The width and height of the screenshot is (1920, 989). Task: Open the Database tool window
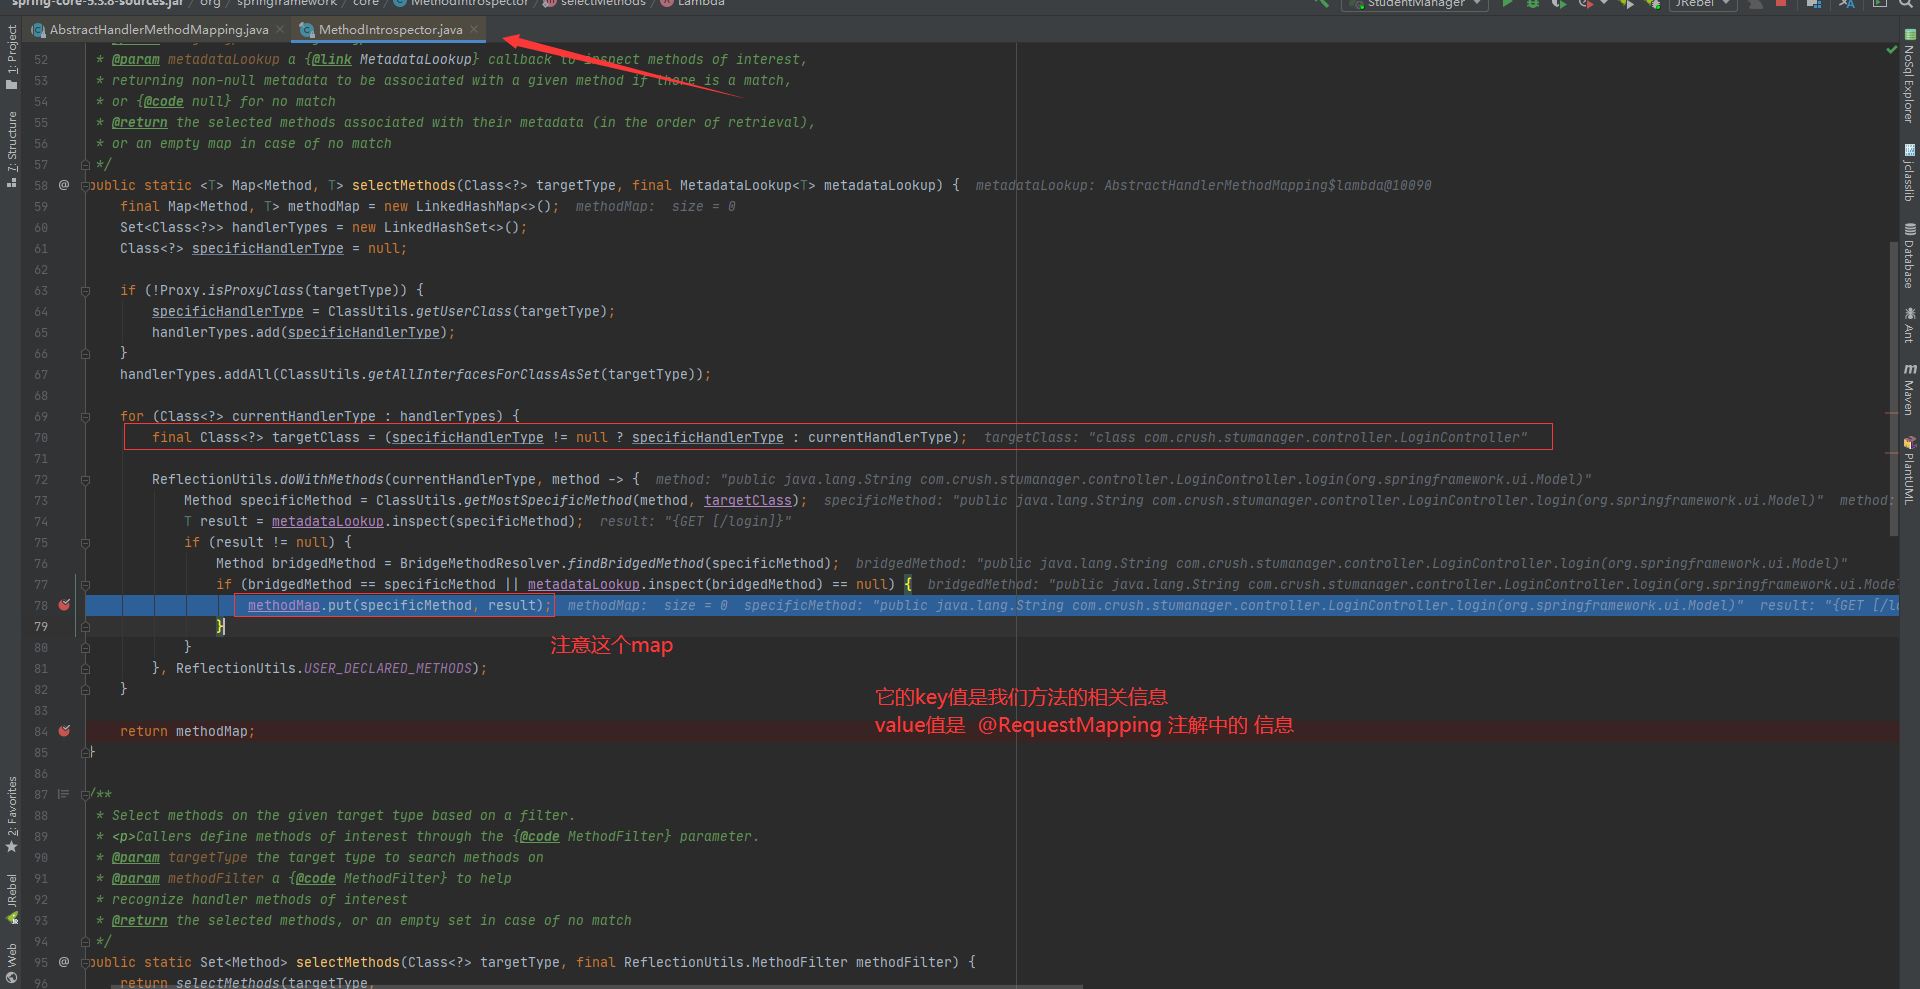tap(1909, 255)
